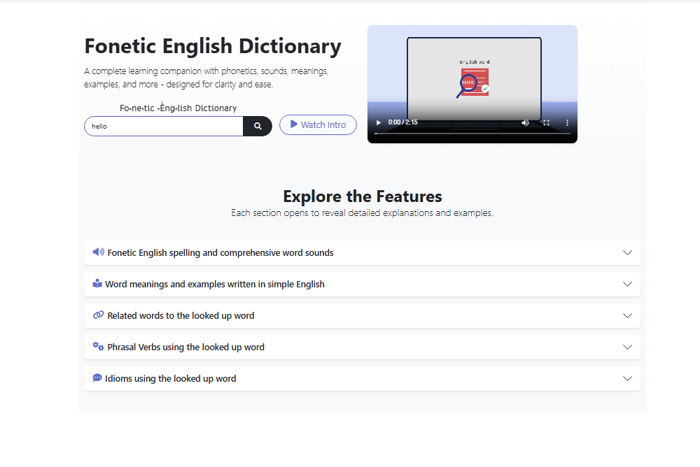Image resolution: width=700 pixels, height=467 pixels.
Task: Click the speech bubble icon beside Idioms
Action: (97, 378)
